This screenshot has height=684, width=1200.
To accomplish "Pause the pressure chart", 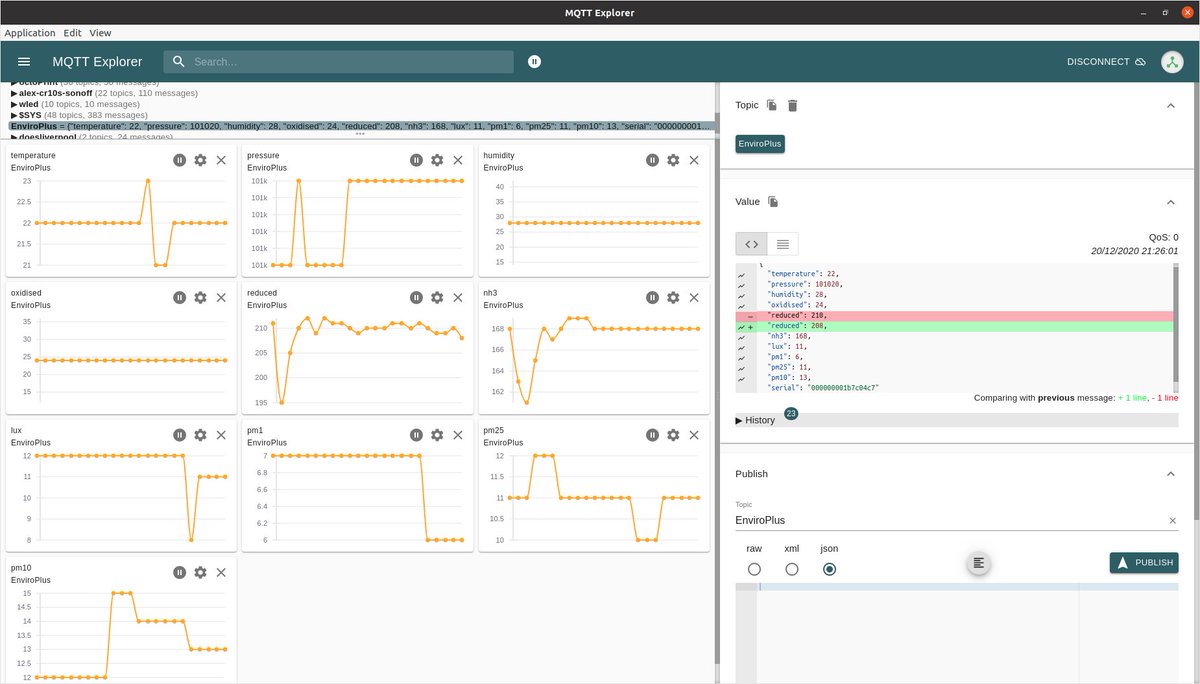I will (x=416, y=160).
